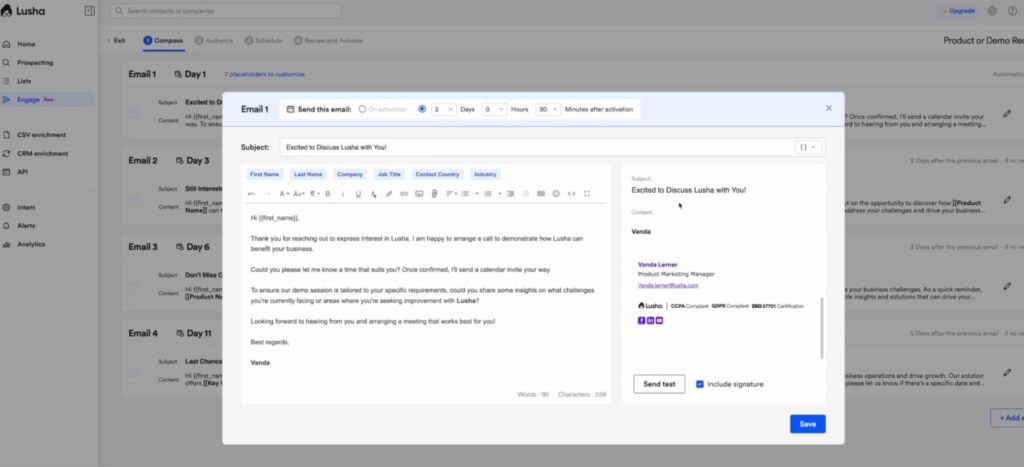Click the undo icon in editor toolbar
Image resolution: width=1024 pixels, height=467 pixels.
point(251,193)
